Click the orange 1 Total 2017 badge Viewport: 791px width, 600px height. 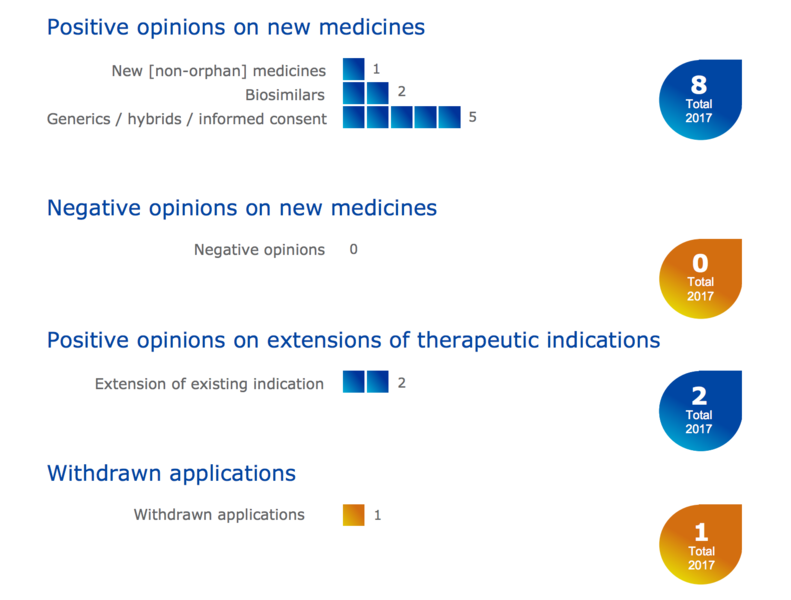pyautogui.click(x=700, y=544)
